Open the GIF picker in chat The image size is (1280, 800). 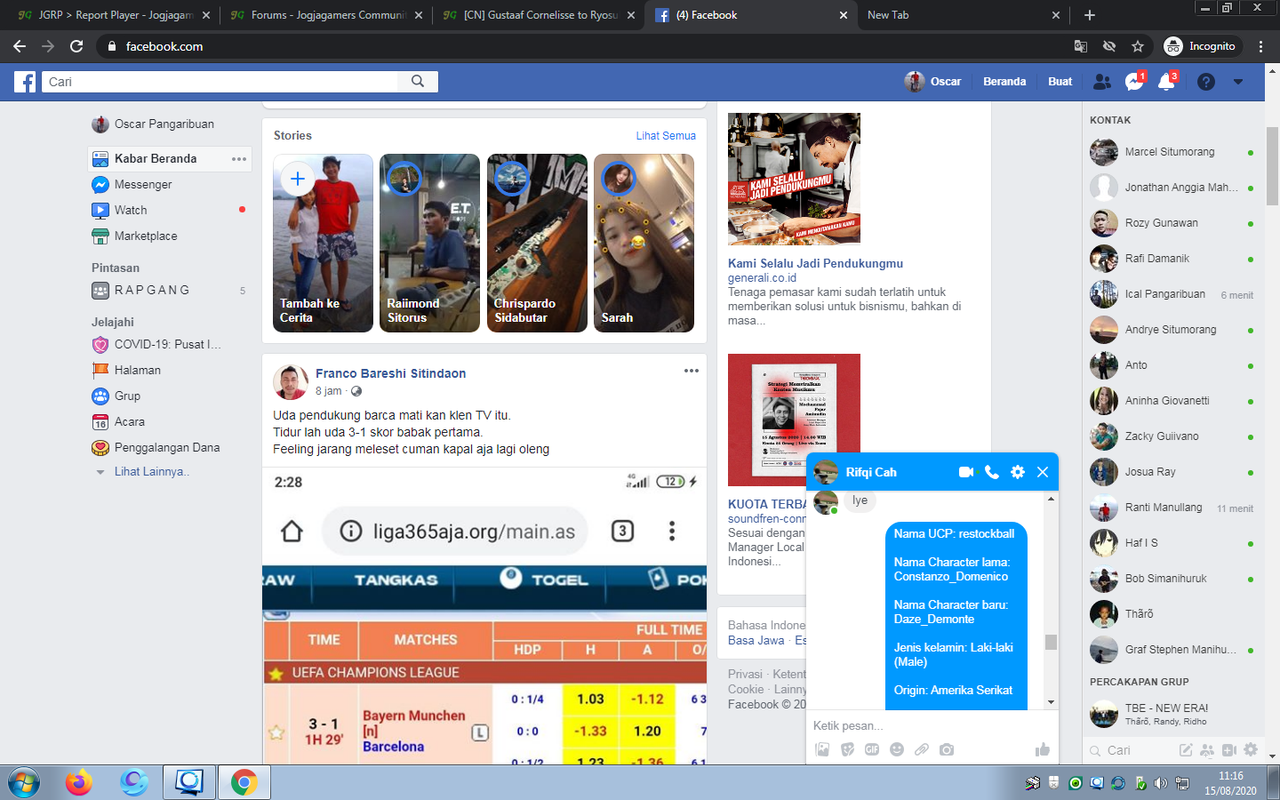click(x=872, y=749)
